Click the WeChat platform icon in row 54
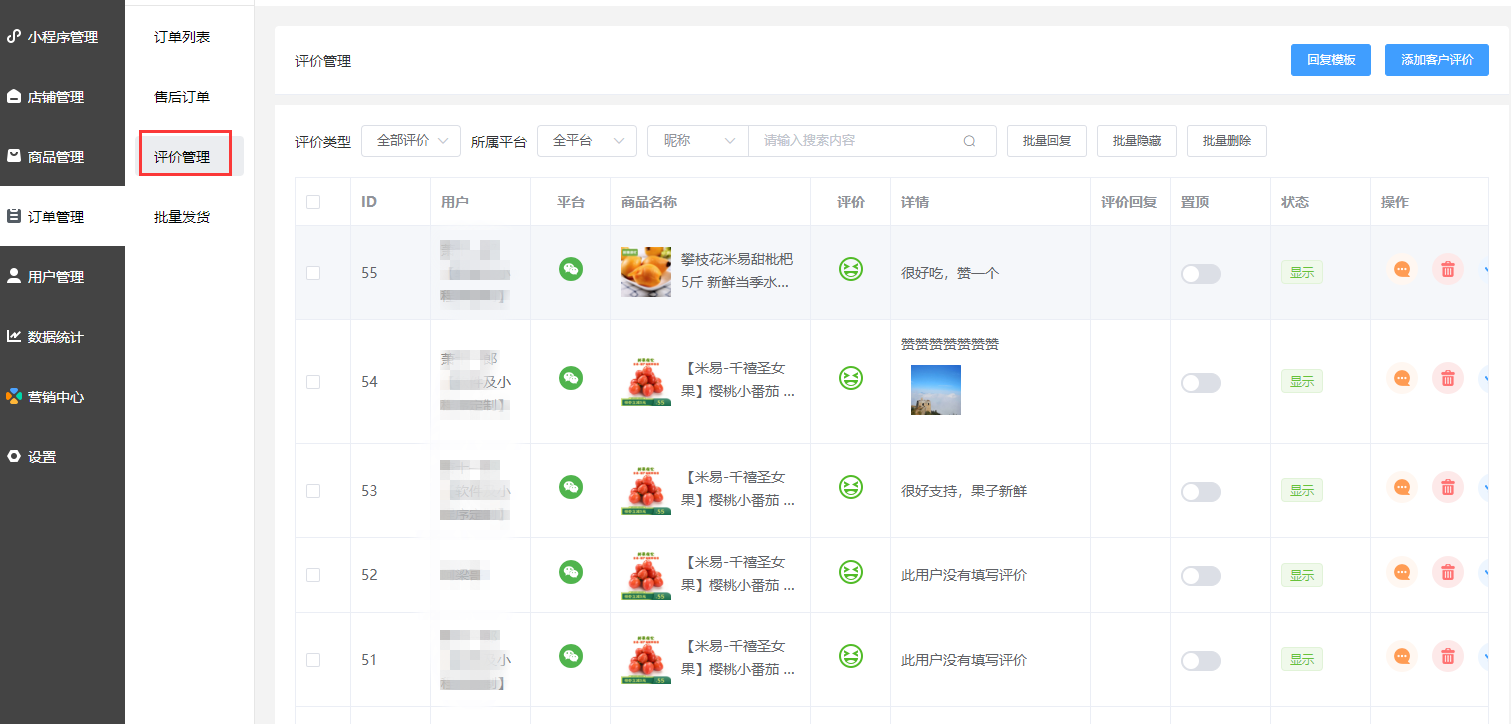The image size is (1511, 724). pyautogui.click(x=571, y=378)
